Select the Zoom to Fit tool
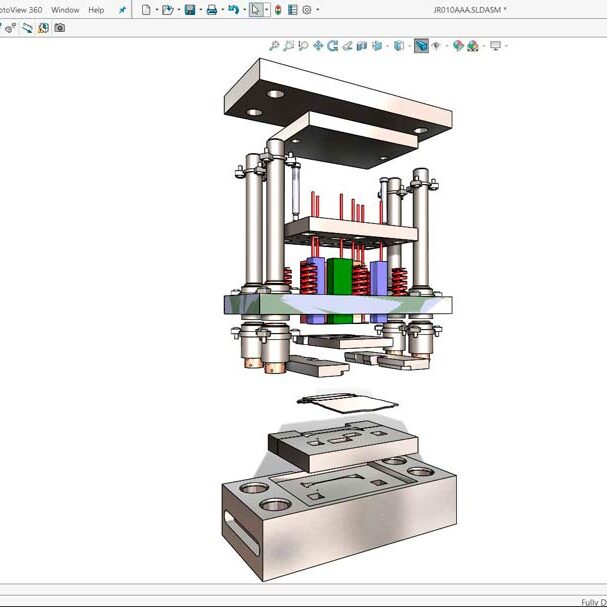 tap(274, 46)
